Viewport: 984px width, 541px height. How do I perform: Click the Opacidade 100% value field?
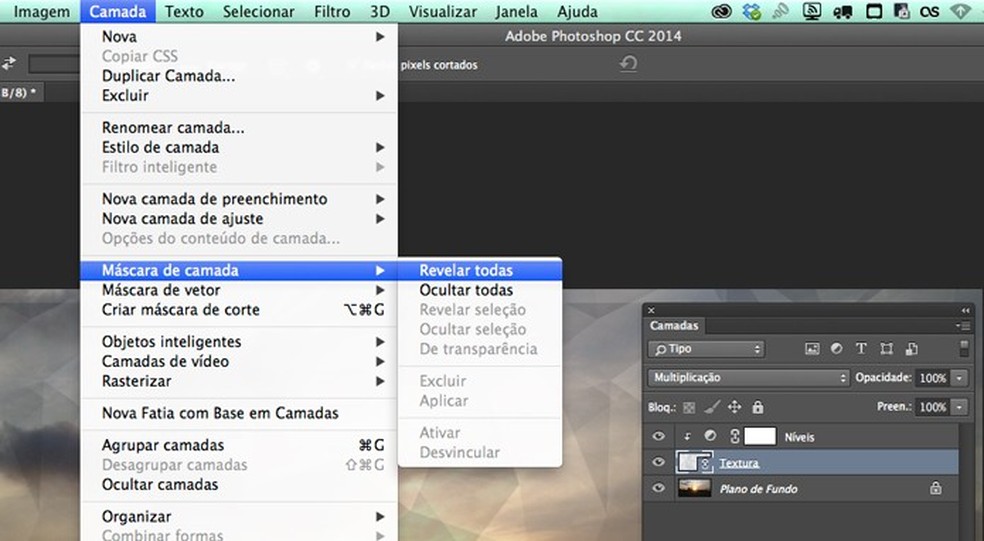[933, 378]
